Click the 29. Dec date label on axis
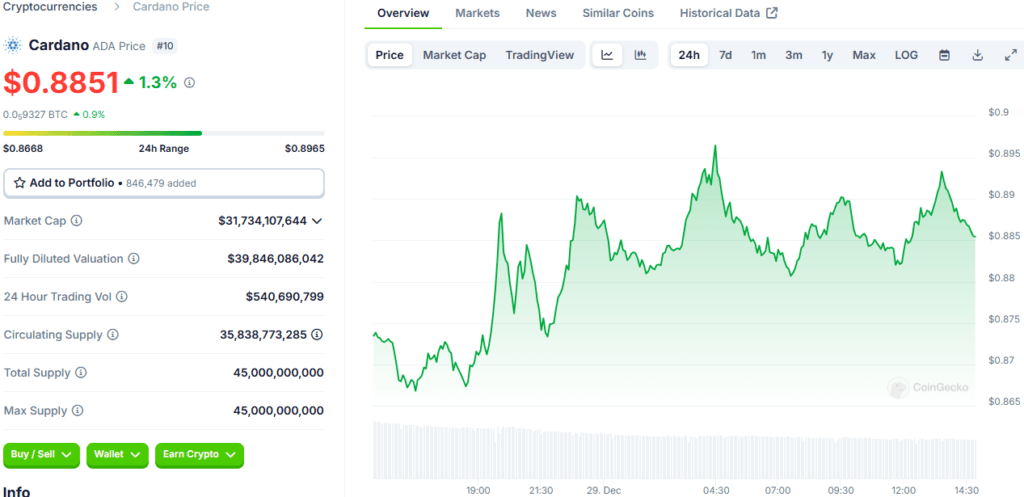The height and width of the screenshot is (497, 1024). [x=603, y=490]
